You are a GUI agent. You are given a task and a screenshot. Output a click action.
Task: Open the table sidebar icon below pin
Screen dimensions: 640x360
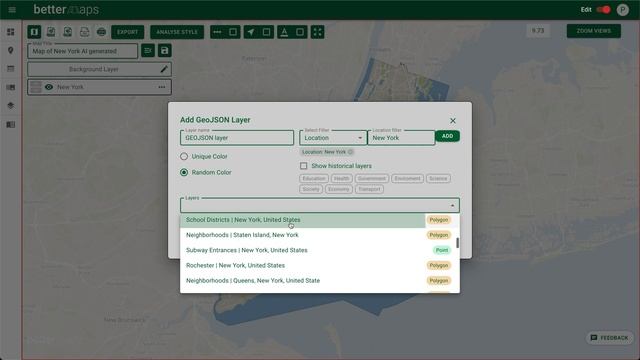(11, 69)
